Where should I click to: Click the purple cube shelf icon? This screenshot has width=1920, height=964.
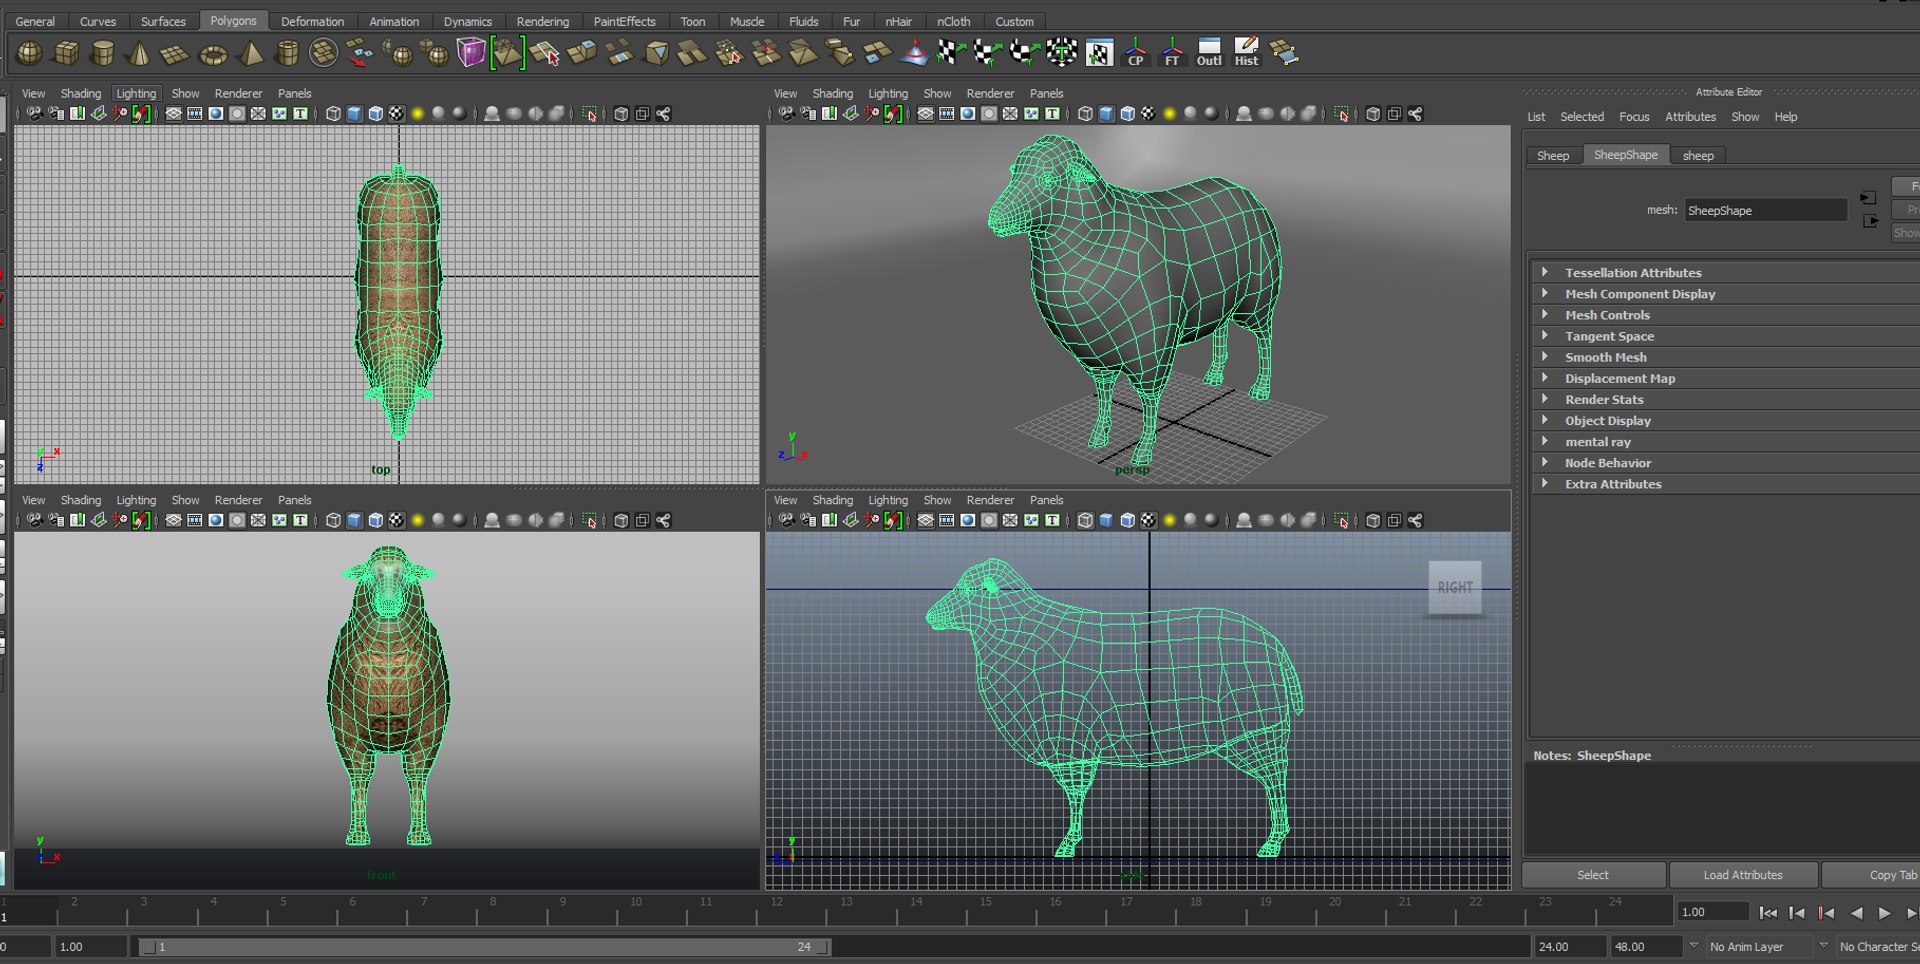pos(471,52)
